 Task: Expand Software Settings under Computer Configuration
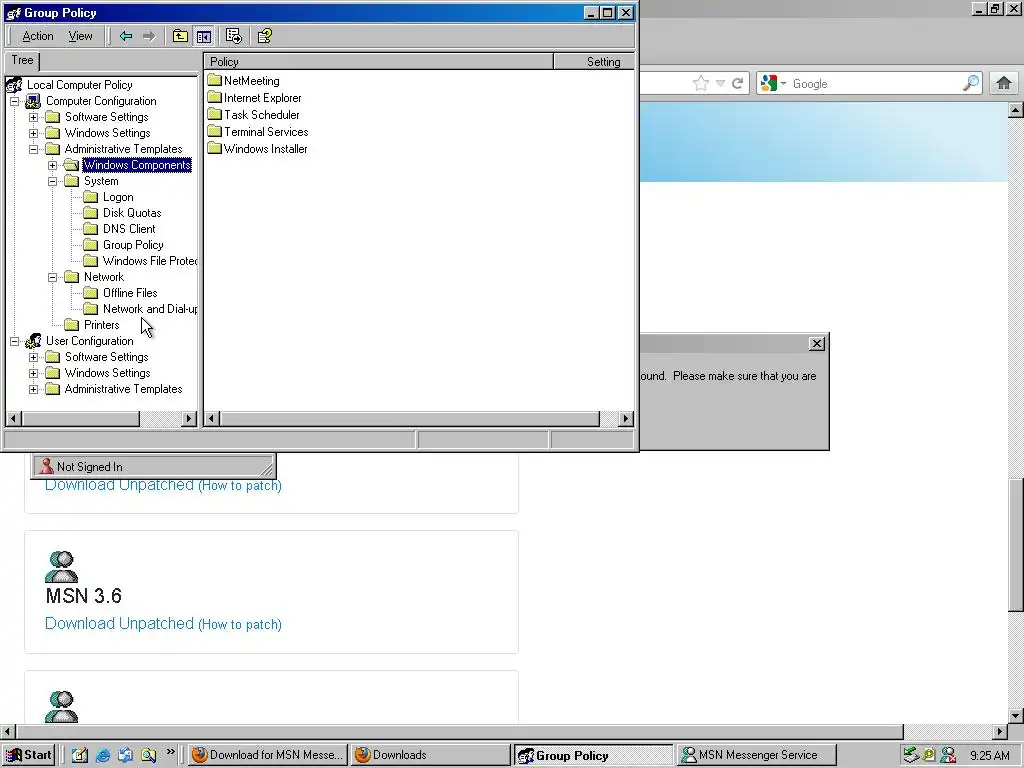[33, 117]
